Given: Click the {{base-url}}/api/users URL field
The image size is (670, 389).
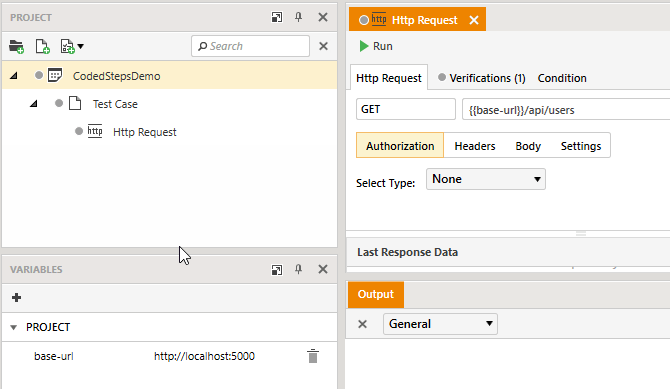Looking at the screenshot, I should pos(566,110).
